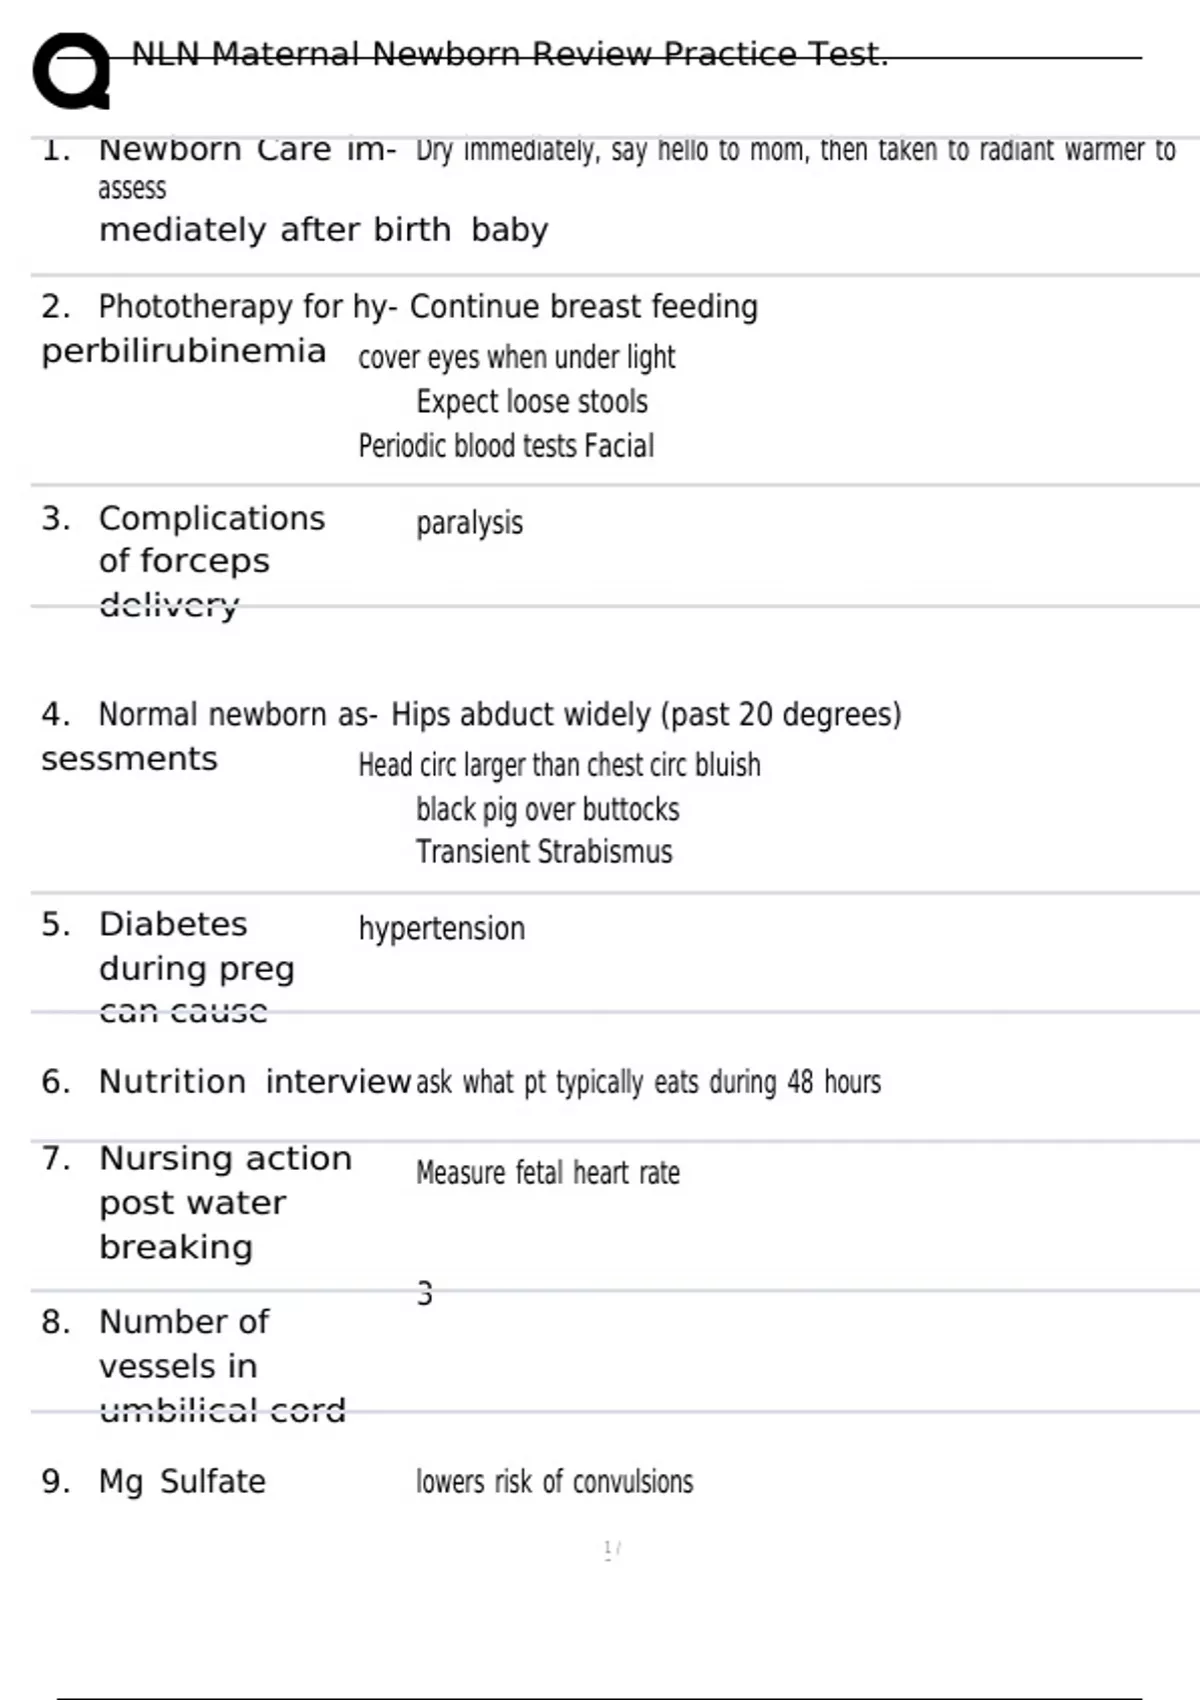Click the answer paralysis
Screen dimensions: 1200x1700
point(469,522)
